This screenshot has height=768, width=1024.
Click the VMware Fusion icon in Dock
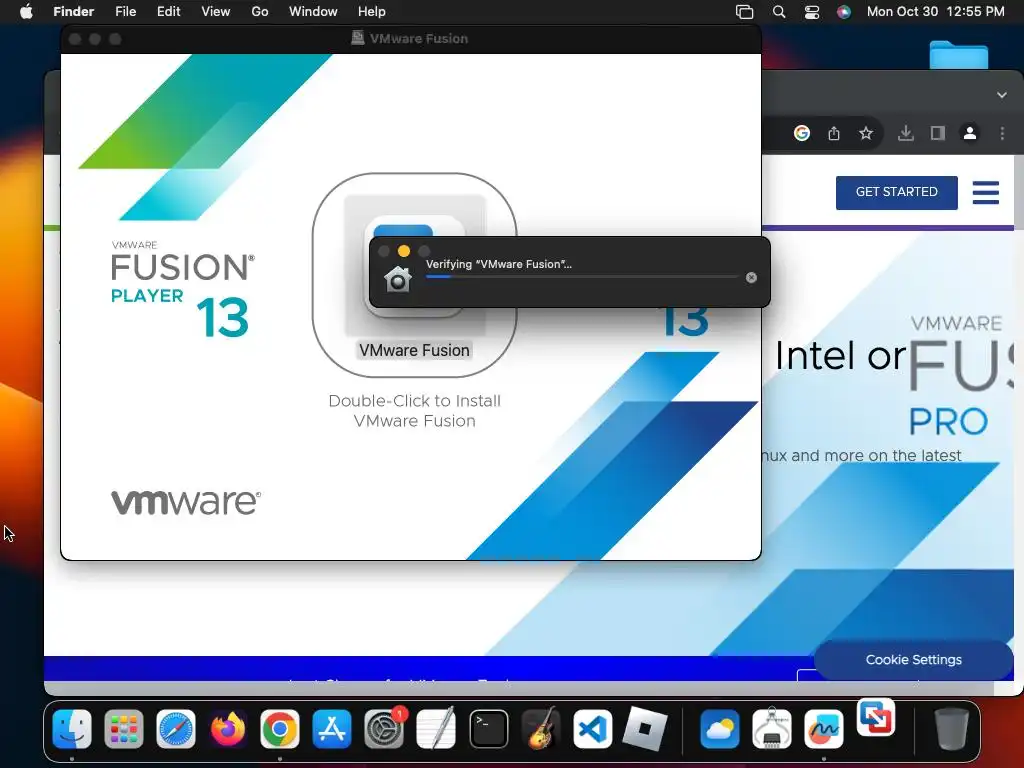[x=875, y=717]
